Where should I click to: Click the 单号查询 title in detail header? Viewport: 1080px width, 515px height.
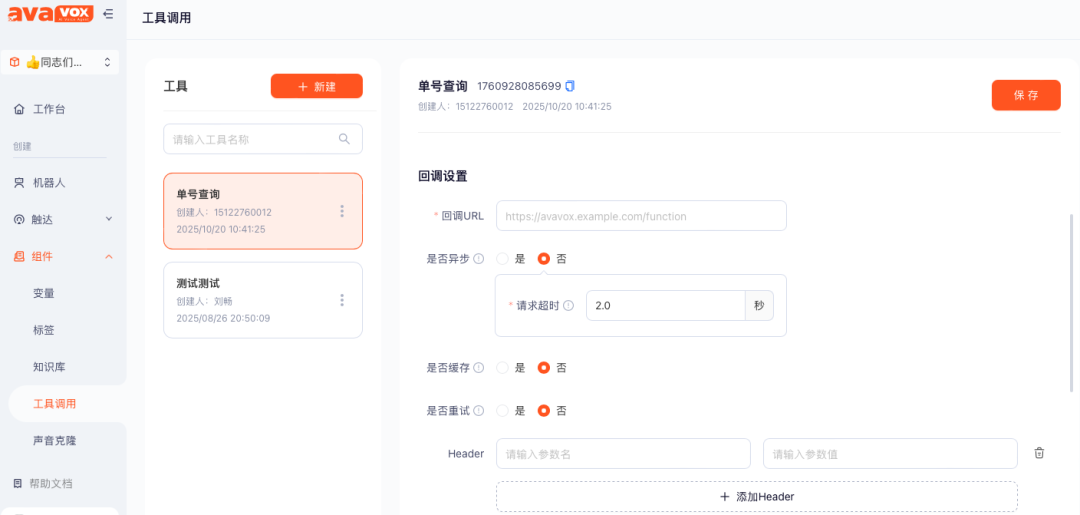click(x=443, y=86)
